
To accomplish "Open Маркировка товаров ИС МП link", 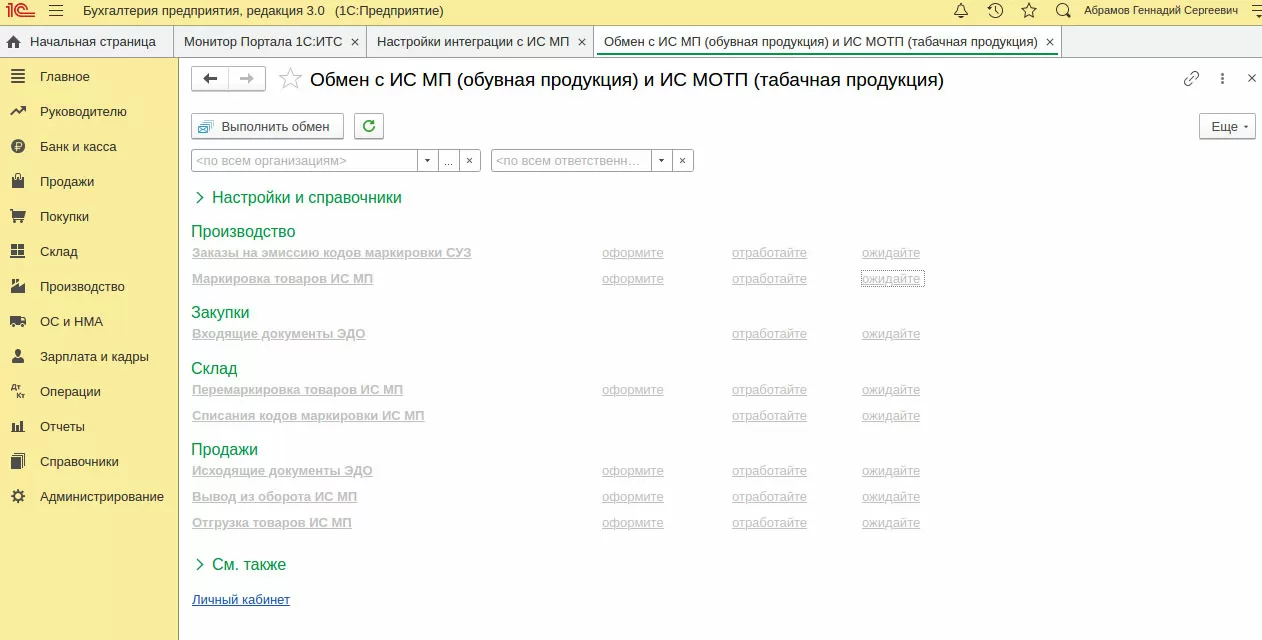I will pos(282,279).
